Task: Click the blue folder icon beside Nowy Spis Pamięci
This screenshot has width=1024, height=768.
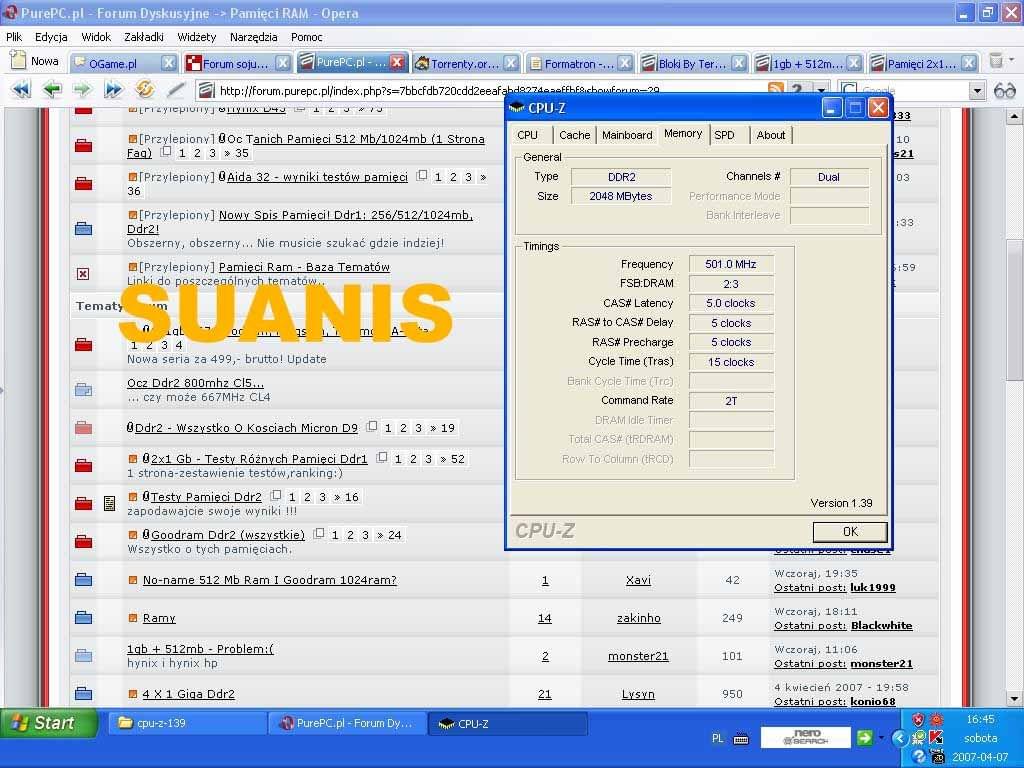Action: pos(83,229)
